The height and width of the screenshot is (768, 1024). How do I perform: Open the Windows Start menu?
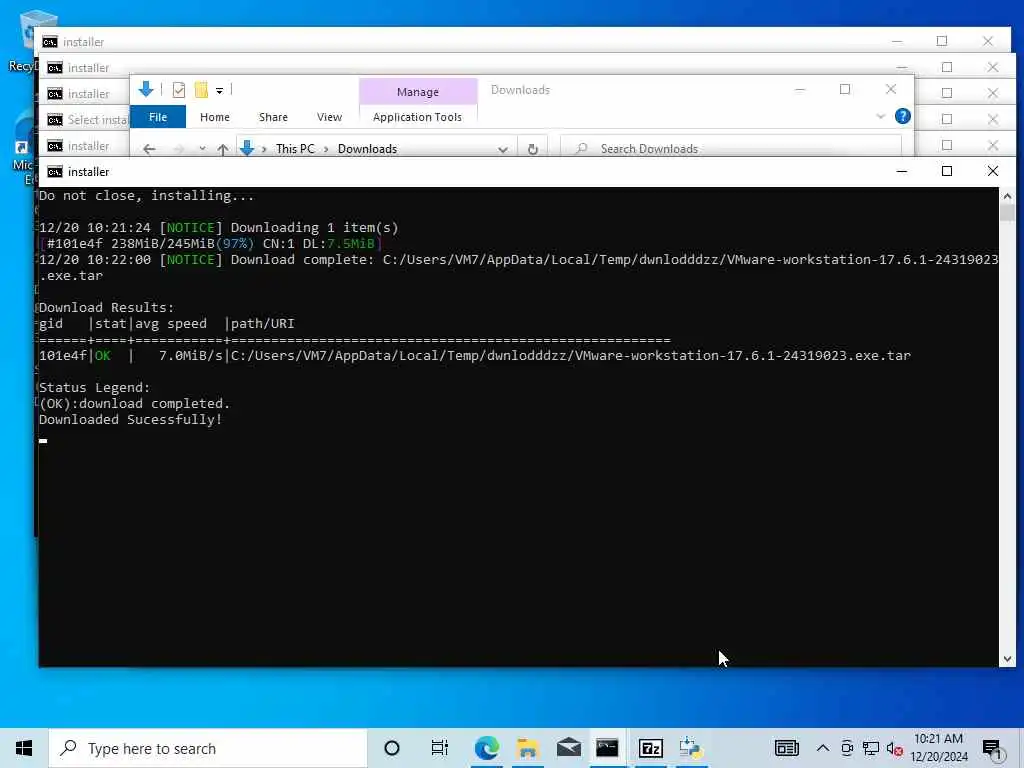24,748
